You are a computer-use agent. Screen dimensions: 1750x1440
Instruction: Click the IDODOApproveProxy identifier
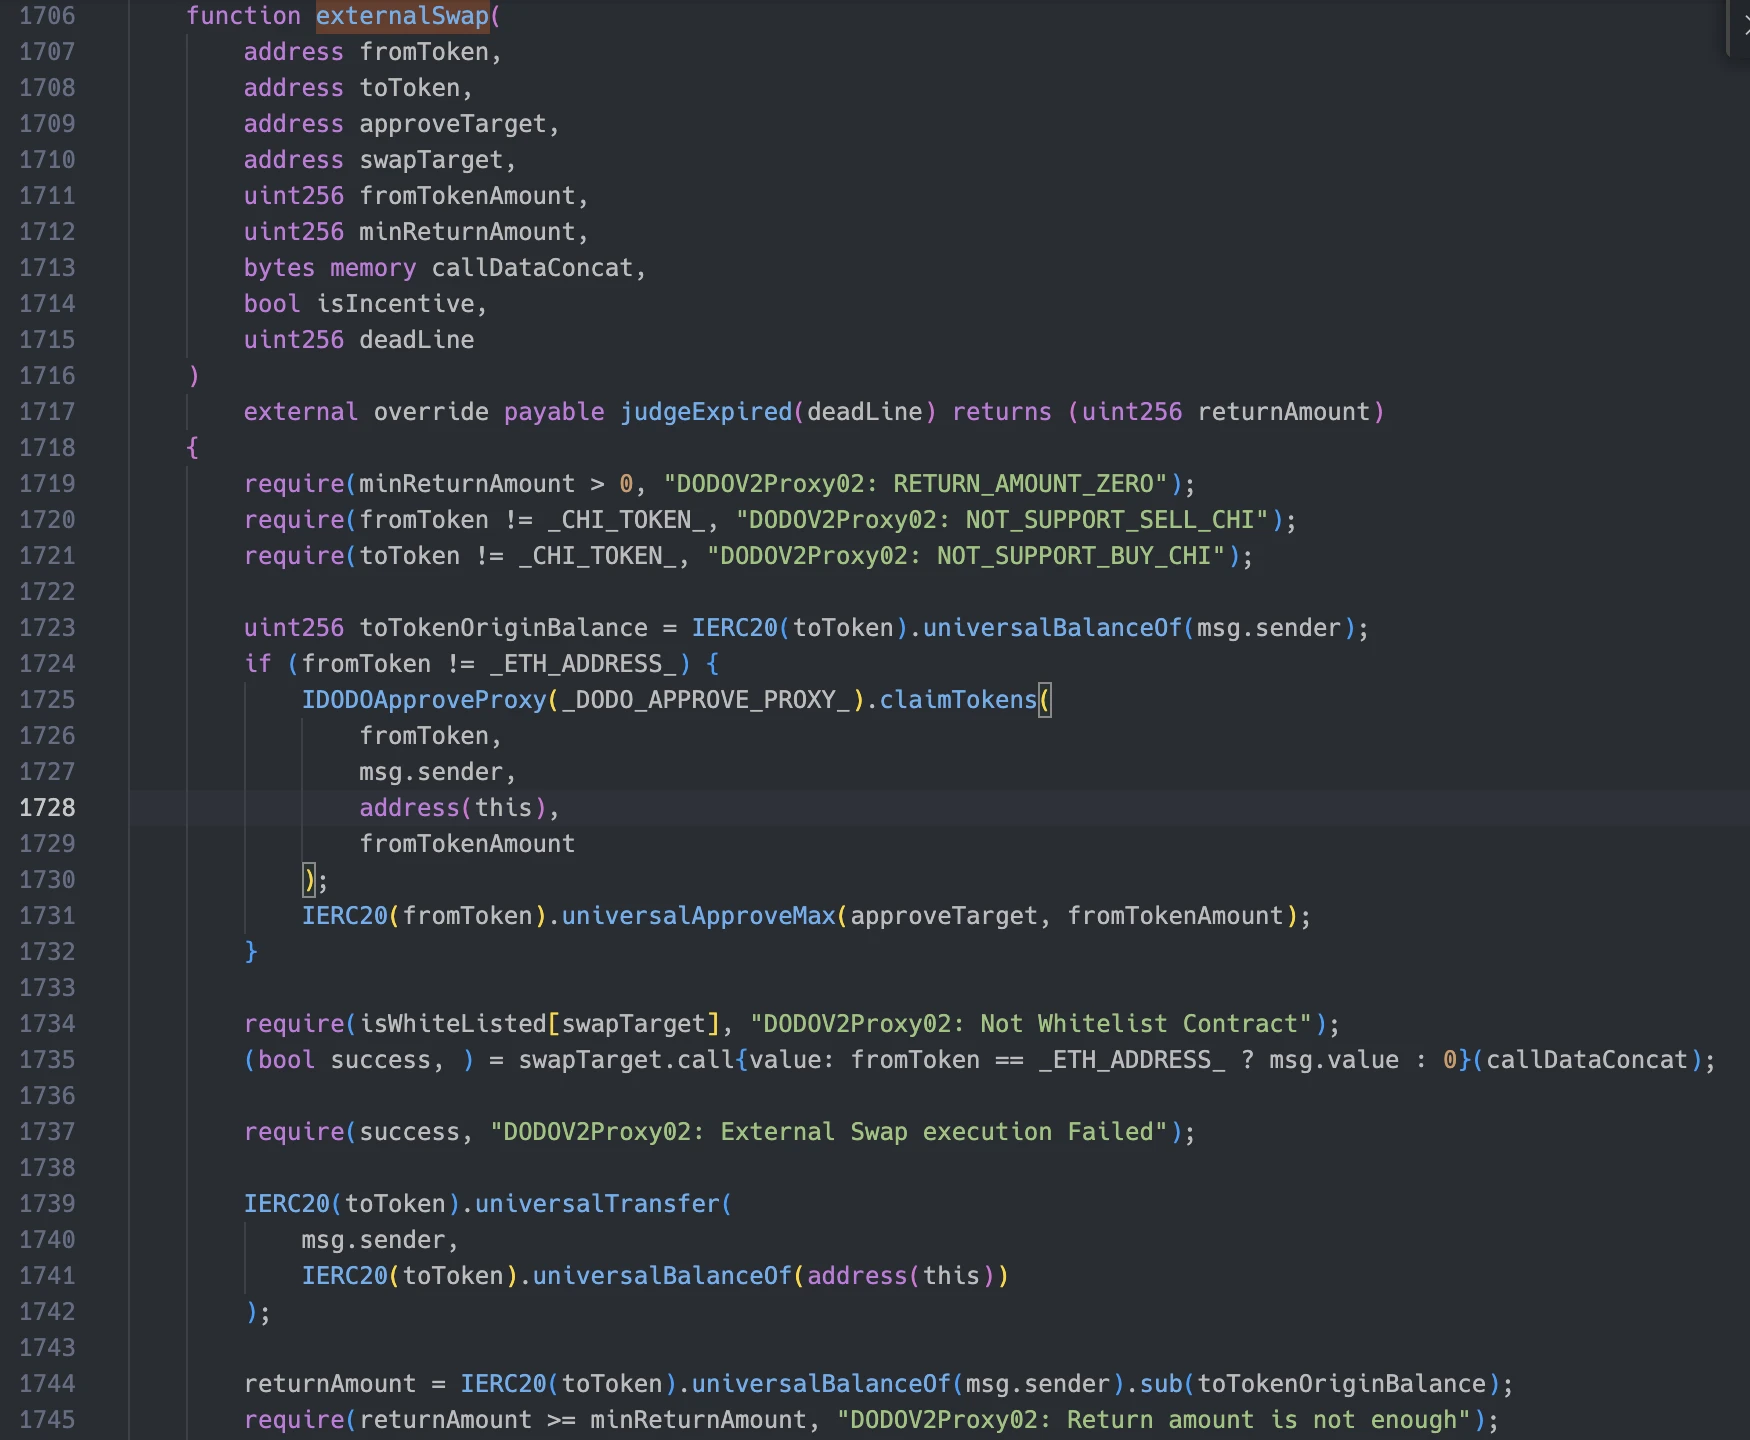point(424,699)
